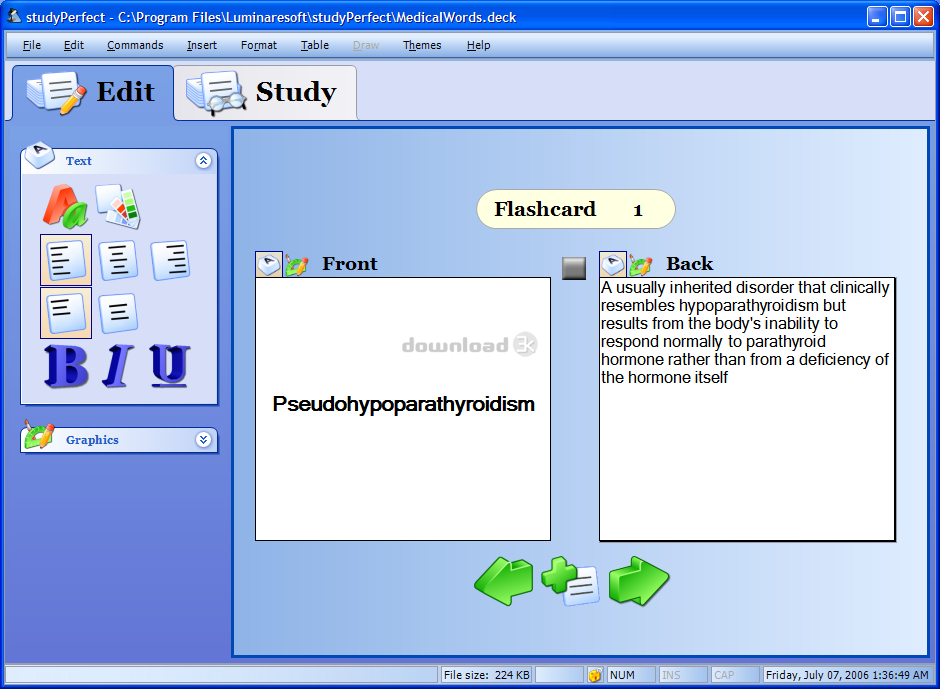Click the Graphics panel paint icon
This screenshot has width=940, height=689.
[39, 435]
